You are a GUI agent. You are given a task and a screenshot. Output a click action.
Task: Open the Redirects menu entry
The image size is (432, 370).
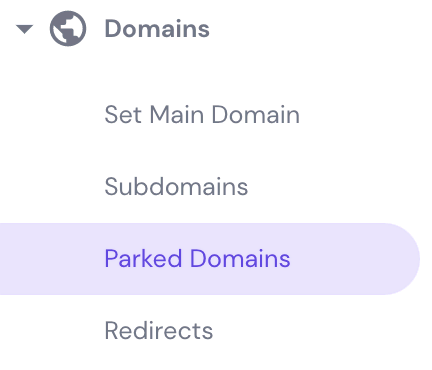point(159,331)
